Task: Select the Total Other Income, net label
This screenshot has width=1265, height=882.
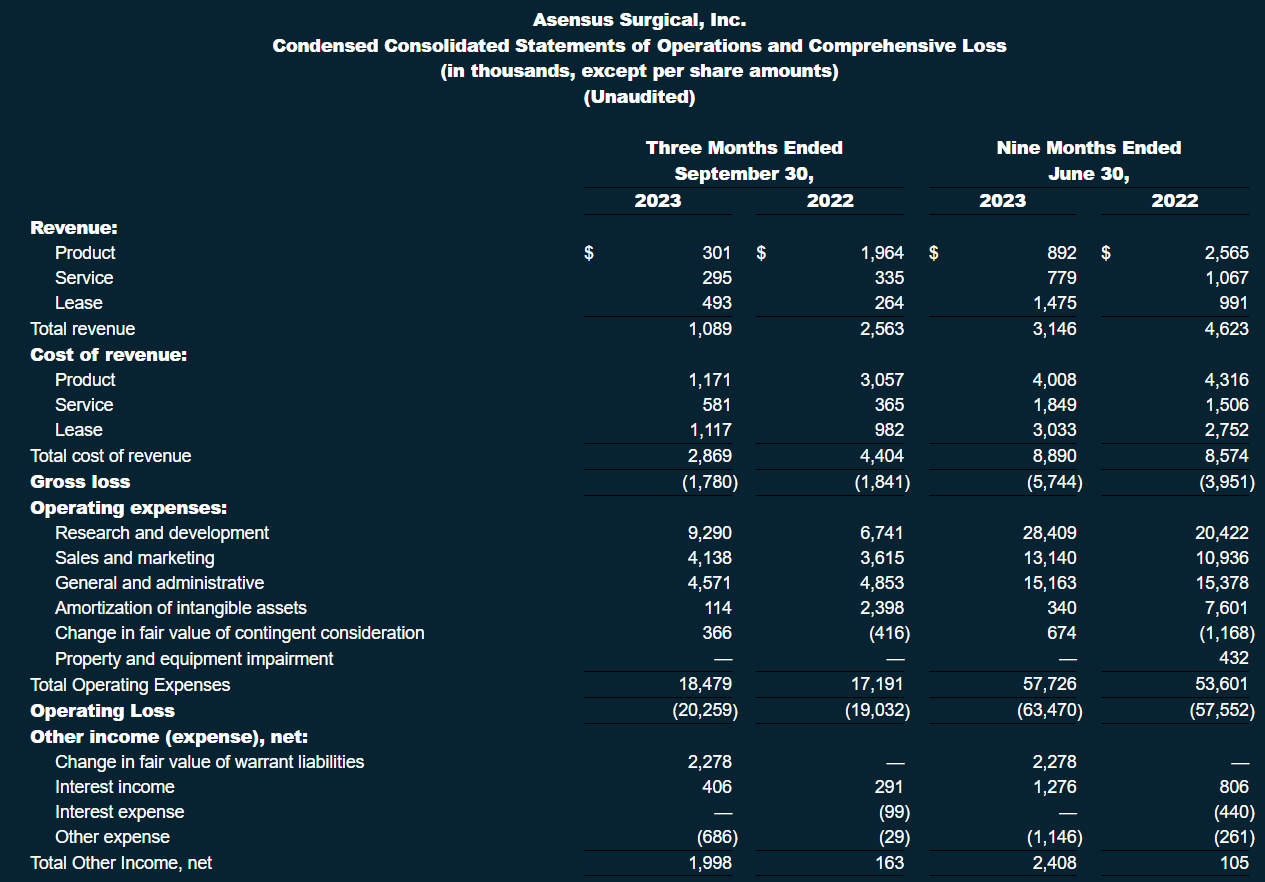Action: tap(121, 863)
